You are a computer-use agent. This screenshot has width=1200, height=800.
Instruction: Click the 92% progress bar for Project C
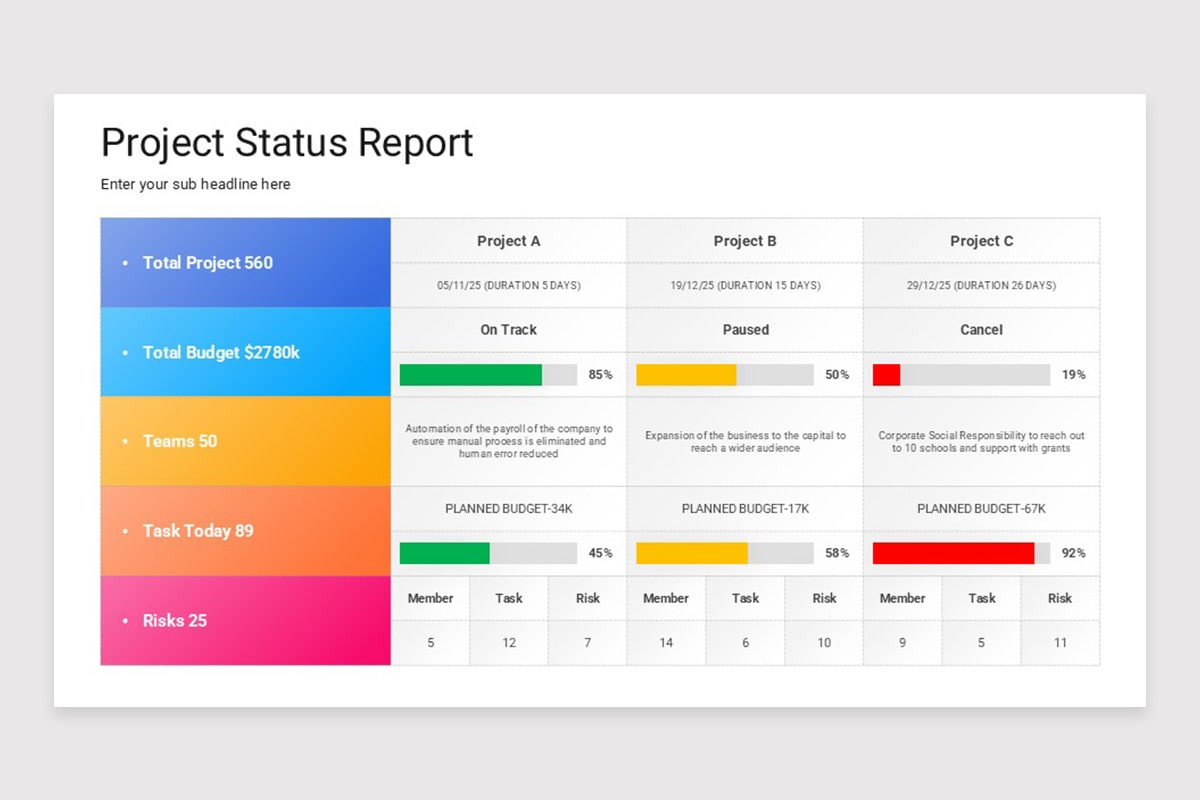[x=952, y=552]
